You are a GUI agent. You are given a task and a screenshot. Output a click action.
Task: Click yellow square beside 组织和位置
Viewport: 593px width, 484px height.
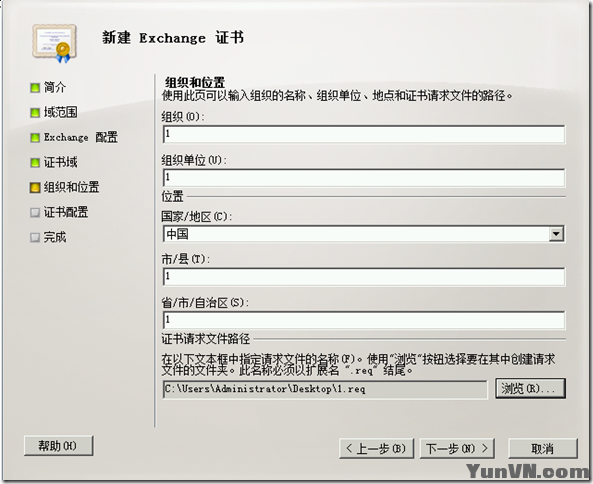35,188
